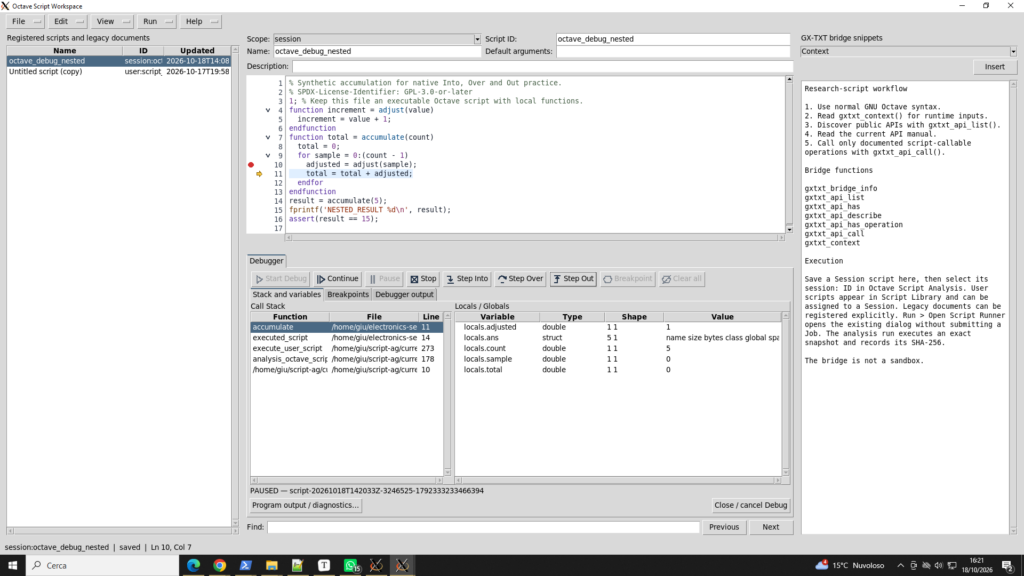Focus the Find input field

(x=483, y=527)
